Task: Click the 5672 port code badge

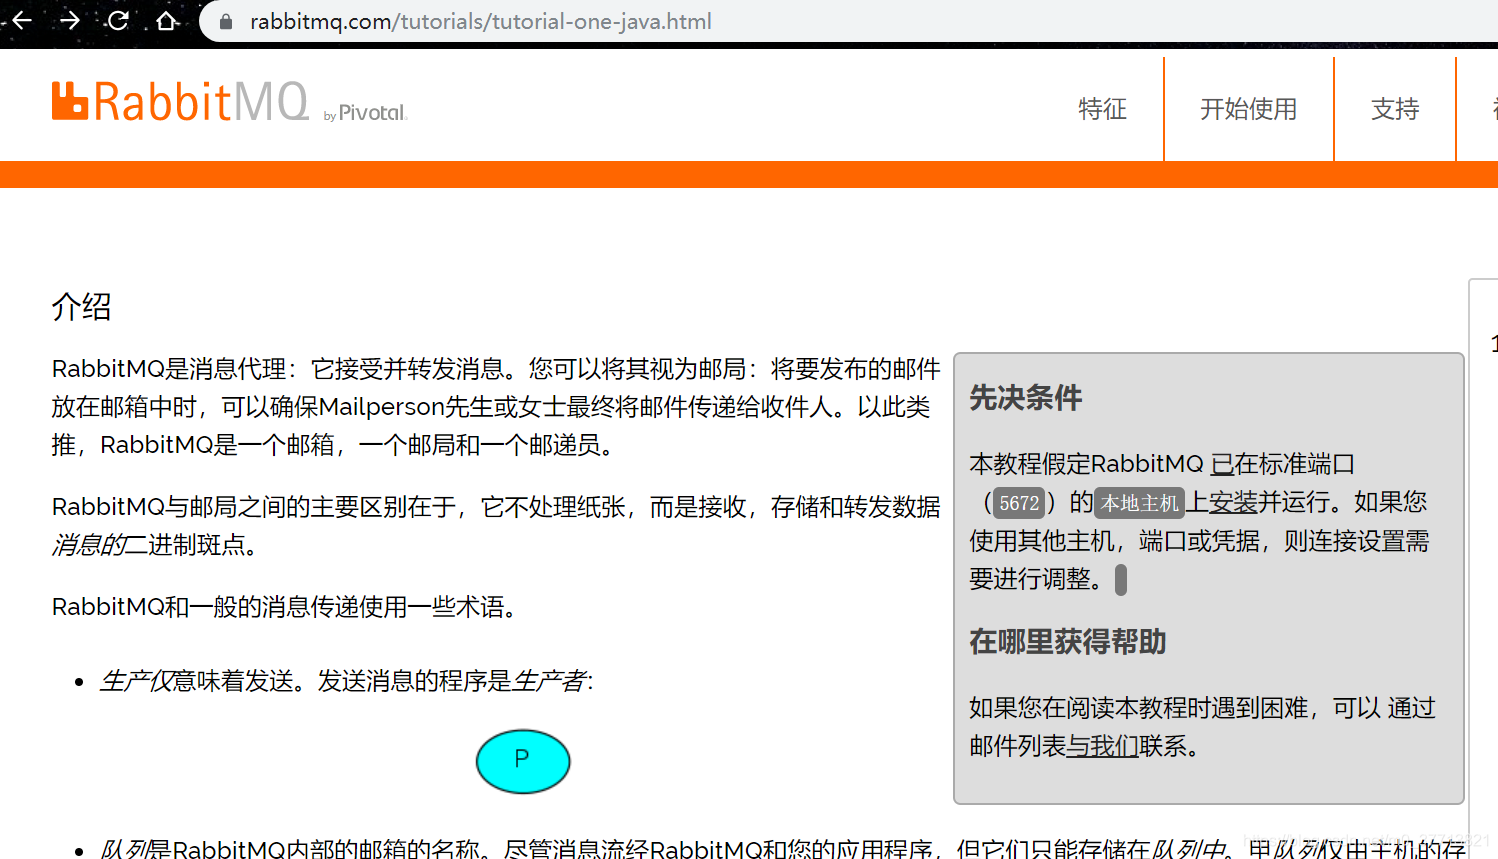Action: click(x=1019, y=503)
